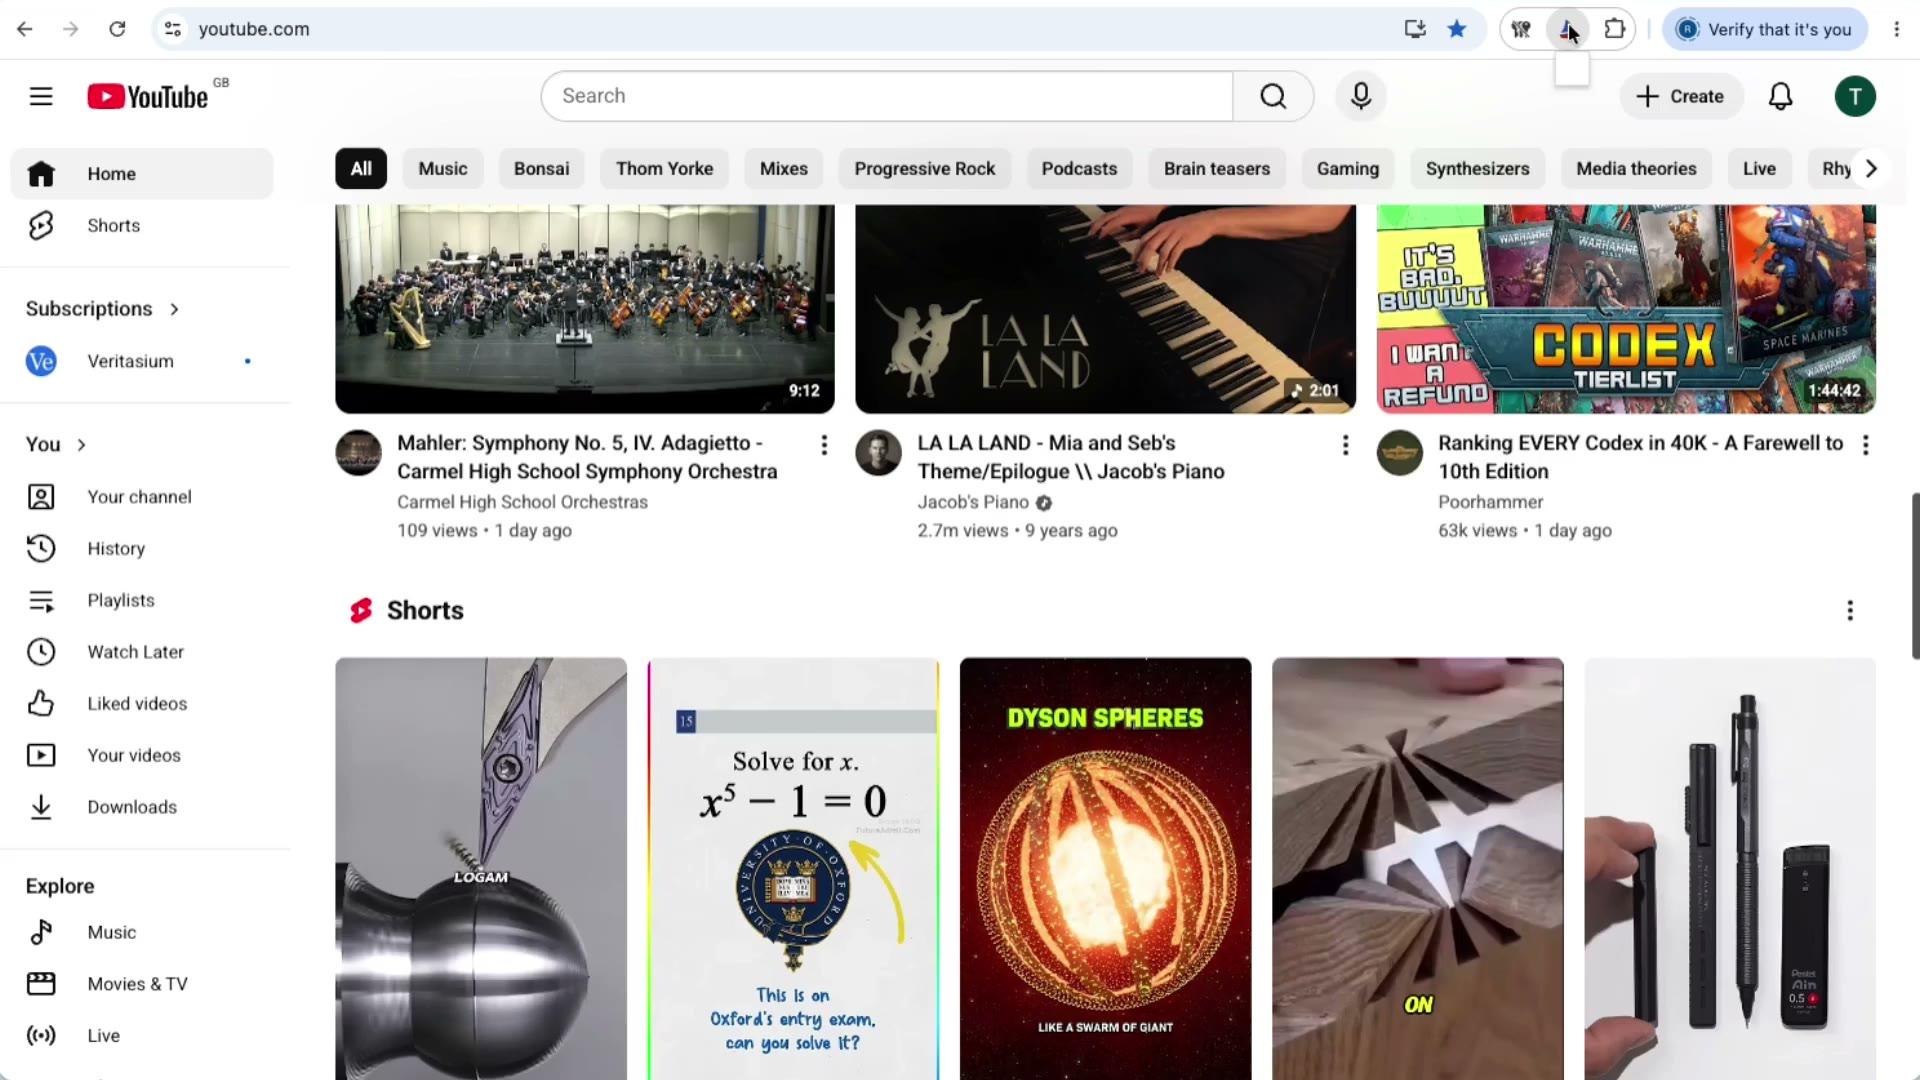Open the Dyson Spheres short
The width and height of the screenshot is (1920, 1080).
1105,868
